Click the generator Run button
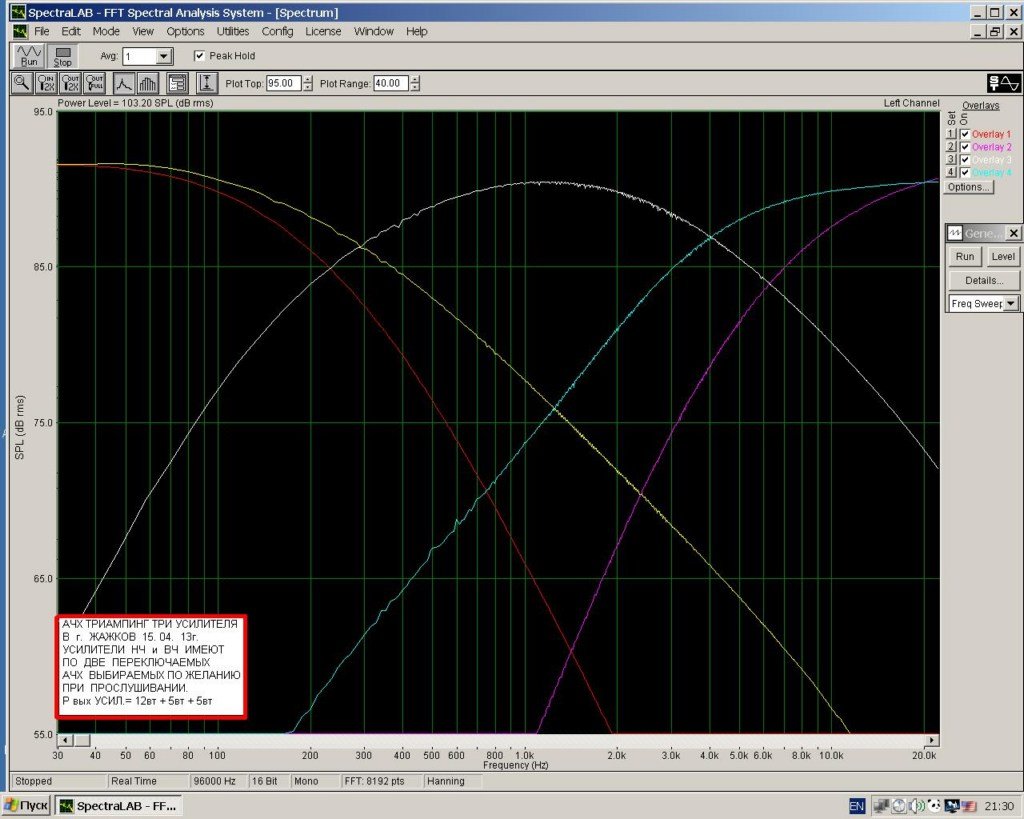 (965, 257)
